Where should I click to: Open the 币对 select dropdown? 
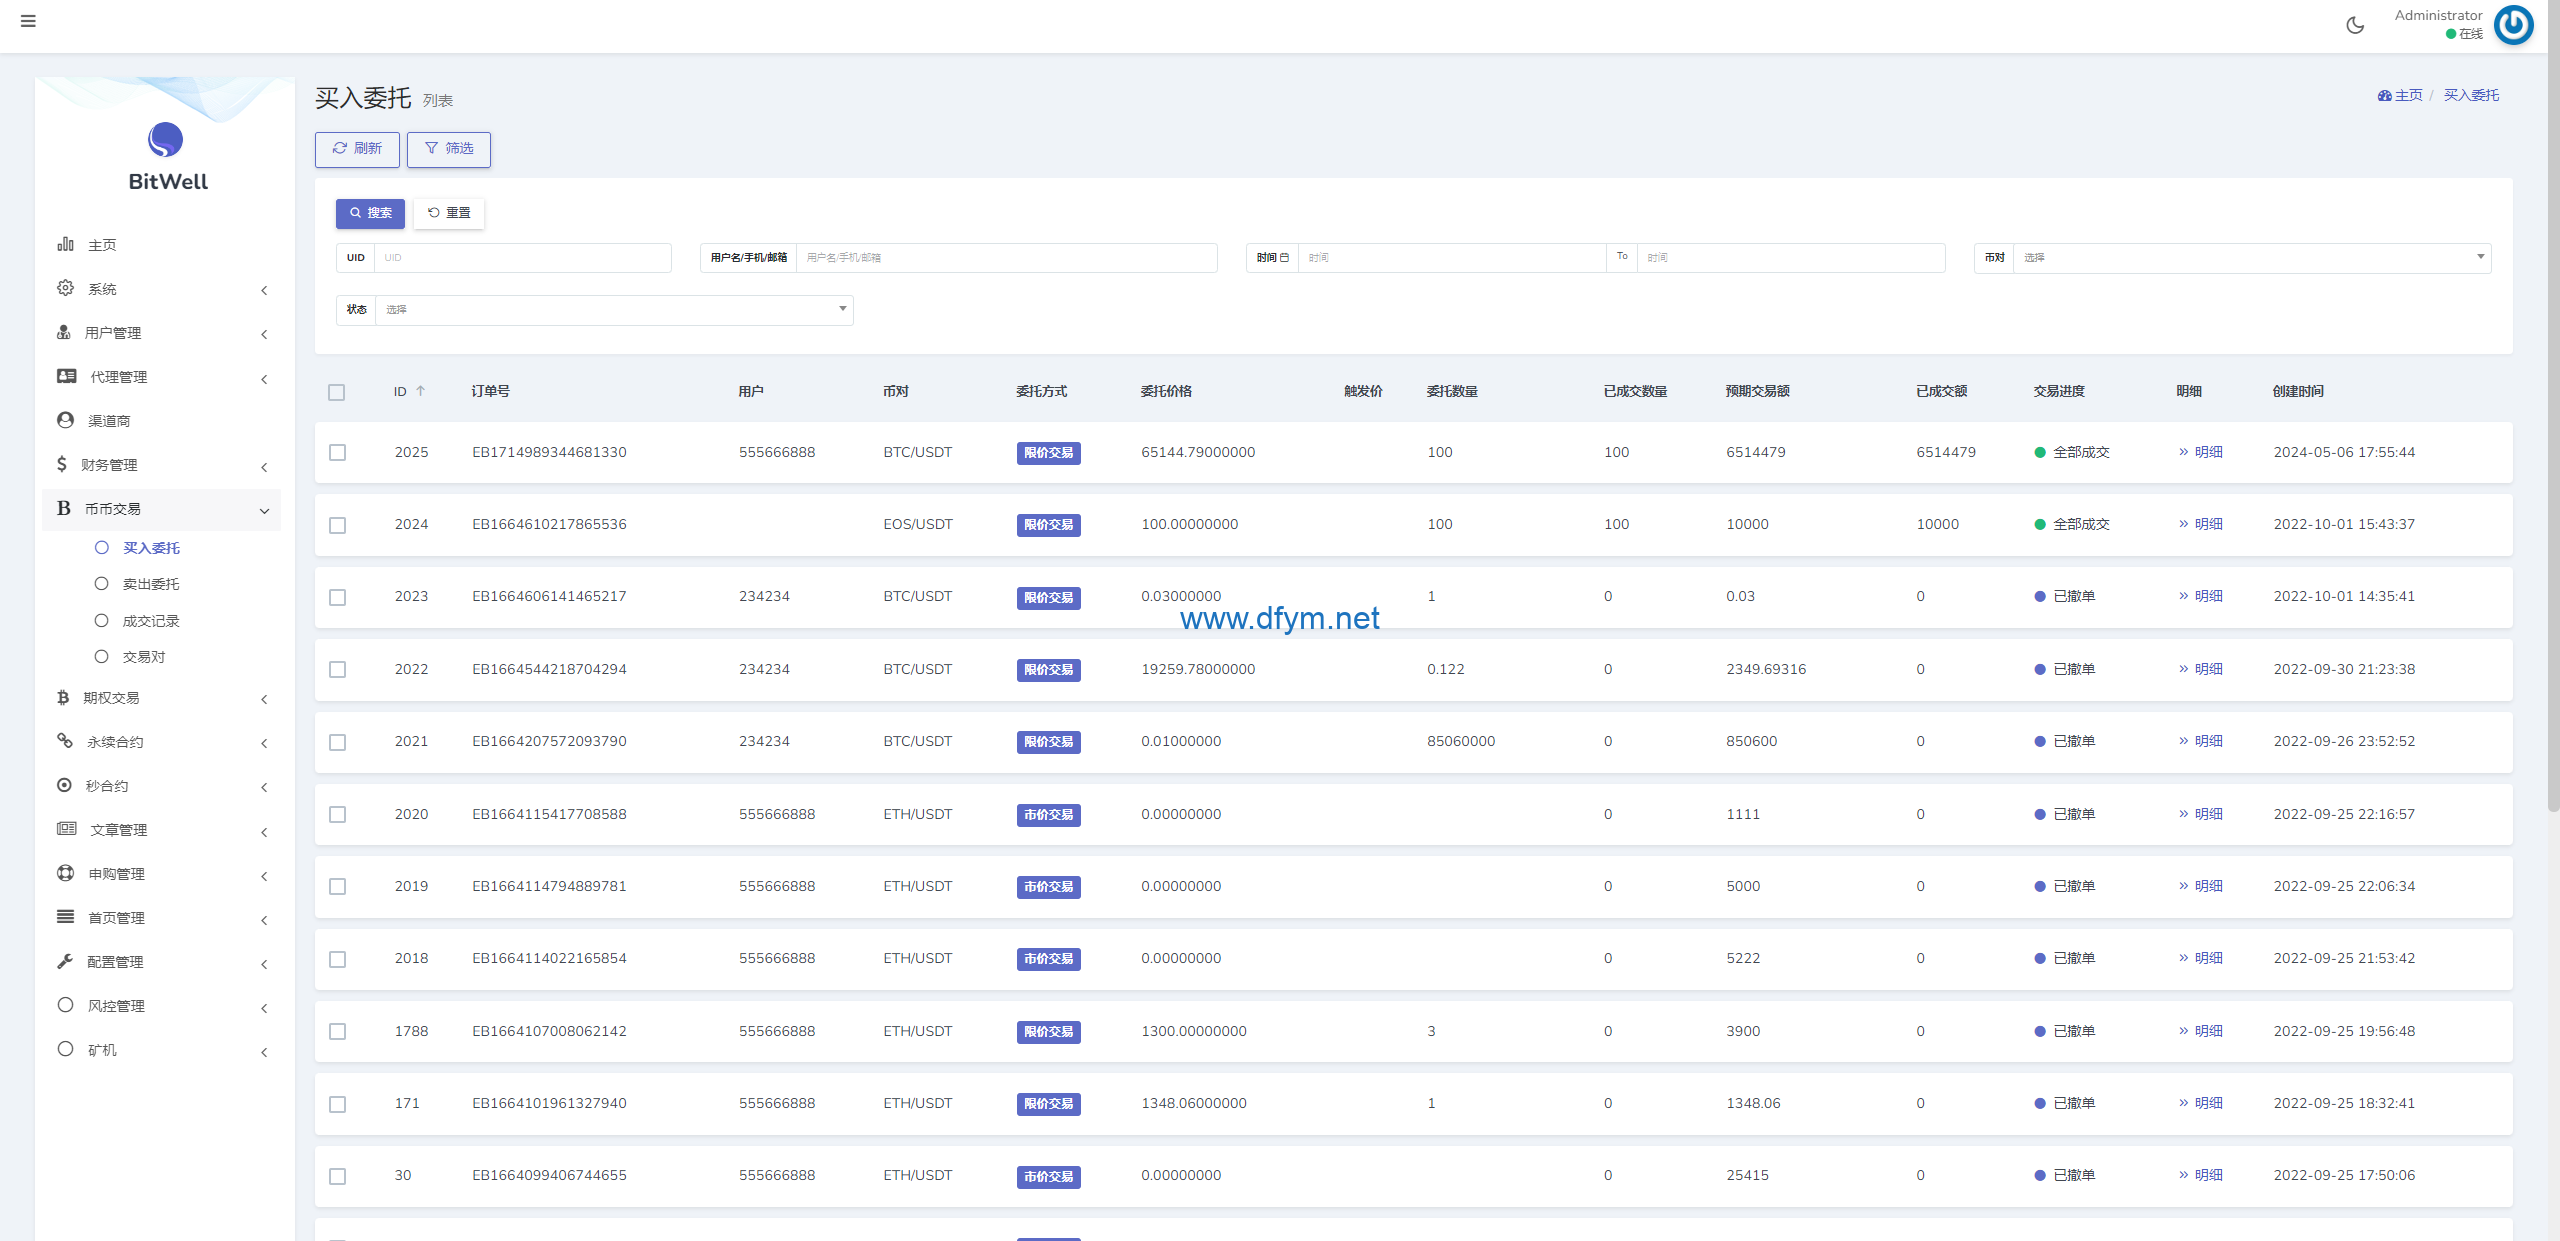coord(2252,258)
